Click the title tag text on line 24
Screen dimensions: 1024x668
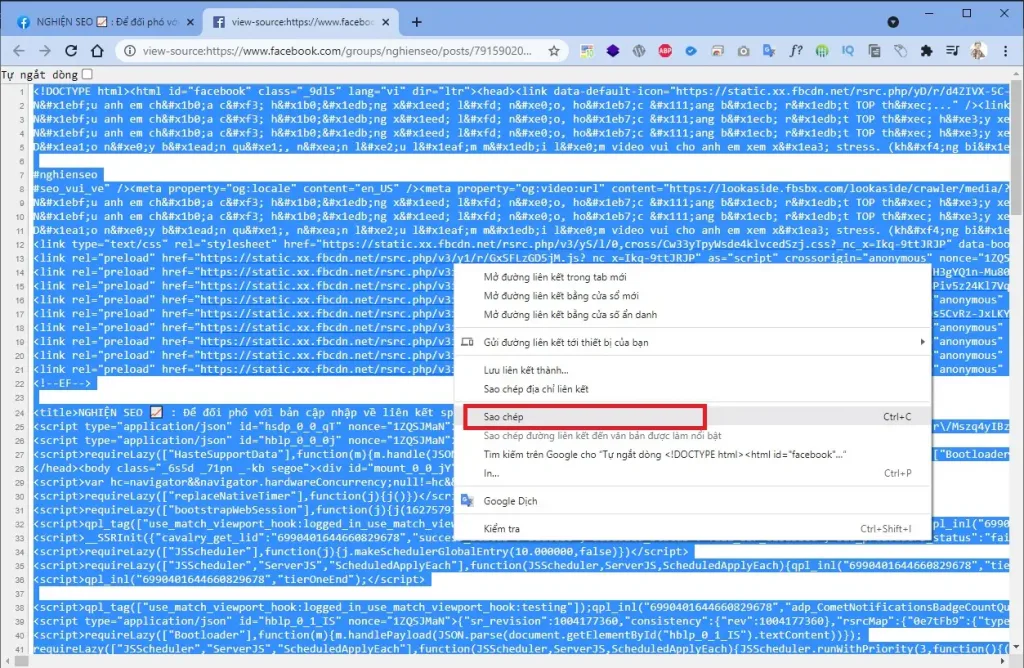point(244,413)
